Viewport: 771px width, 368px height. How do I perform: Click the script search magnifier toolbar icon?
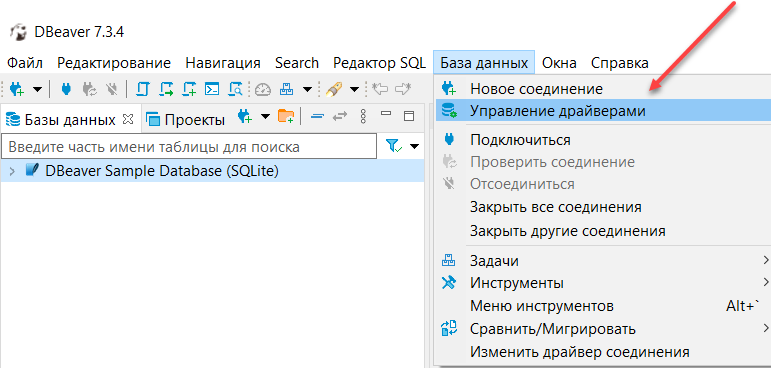[x=236, y=89]
